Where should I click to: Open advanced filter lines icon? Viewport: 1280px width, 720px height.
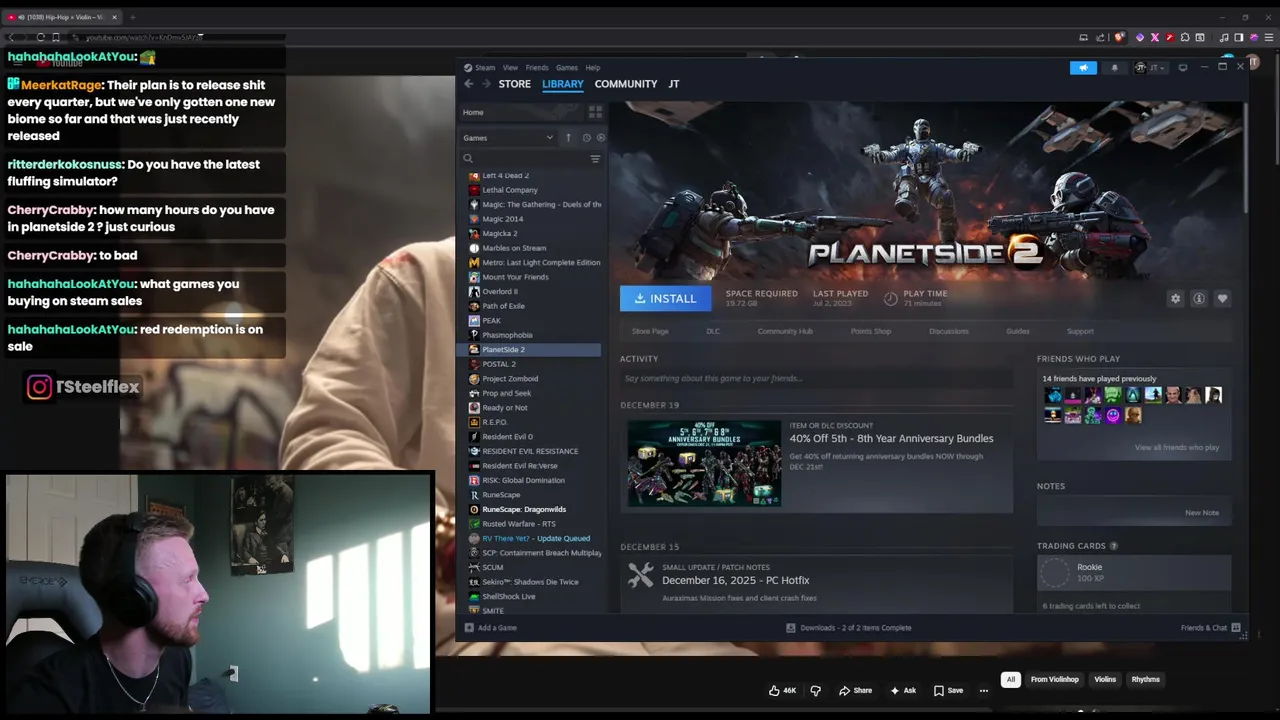point(595,159)
